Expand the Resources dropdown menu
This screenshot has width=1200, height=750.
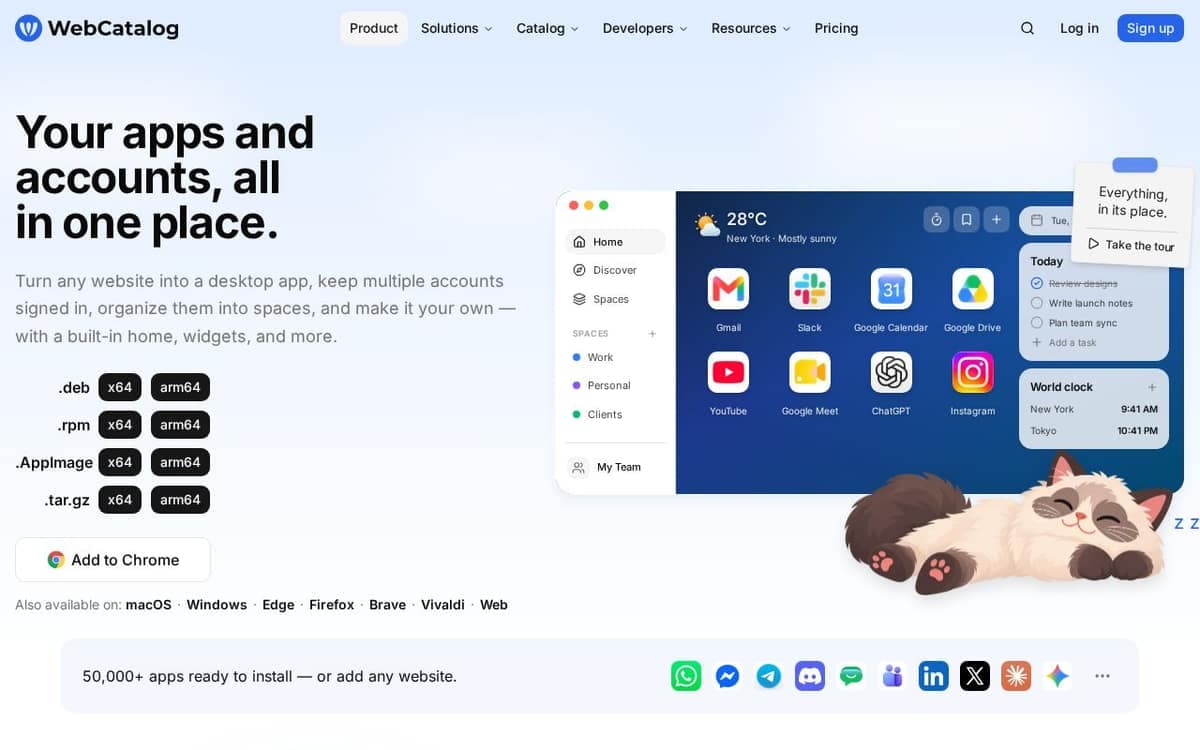click(x=750, y=28)
